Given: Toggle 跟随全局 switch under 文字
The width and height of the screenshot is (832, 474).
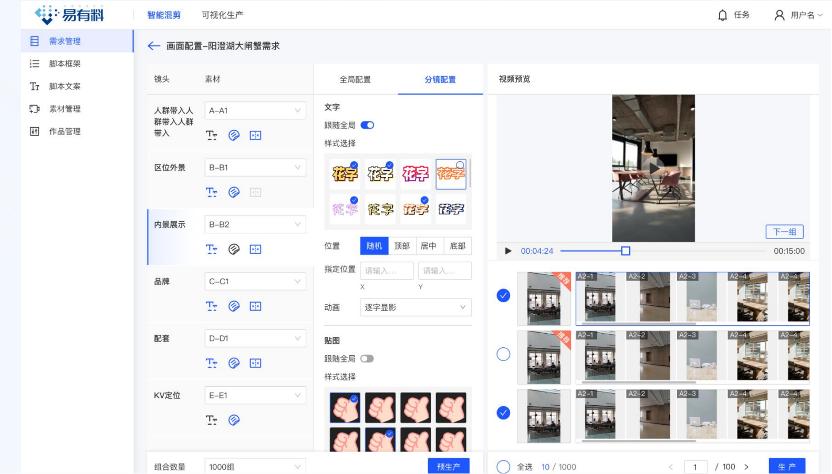Looking at the screenshot, I should (x=367, y=125).
